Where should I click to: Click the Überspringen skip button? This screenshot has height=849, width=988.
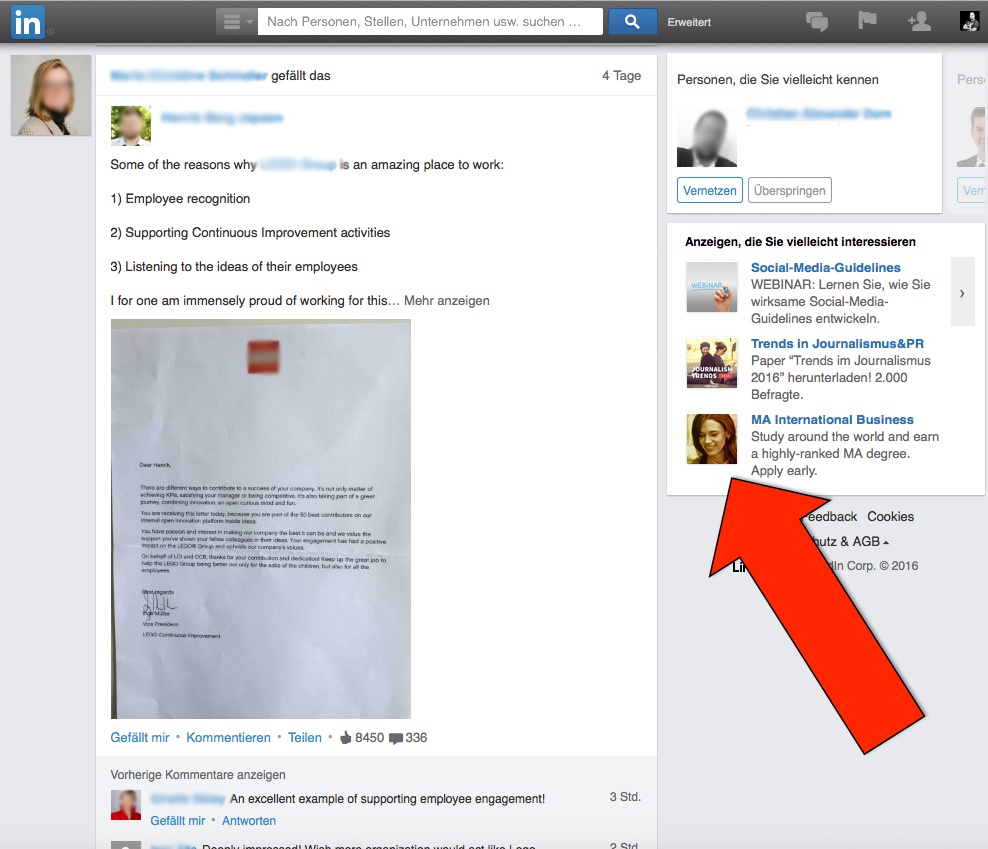click(x=790, y=190)
